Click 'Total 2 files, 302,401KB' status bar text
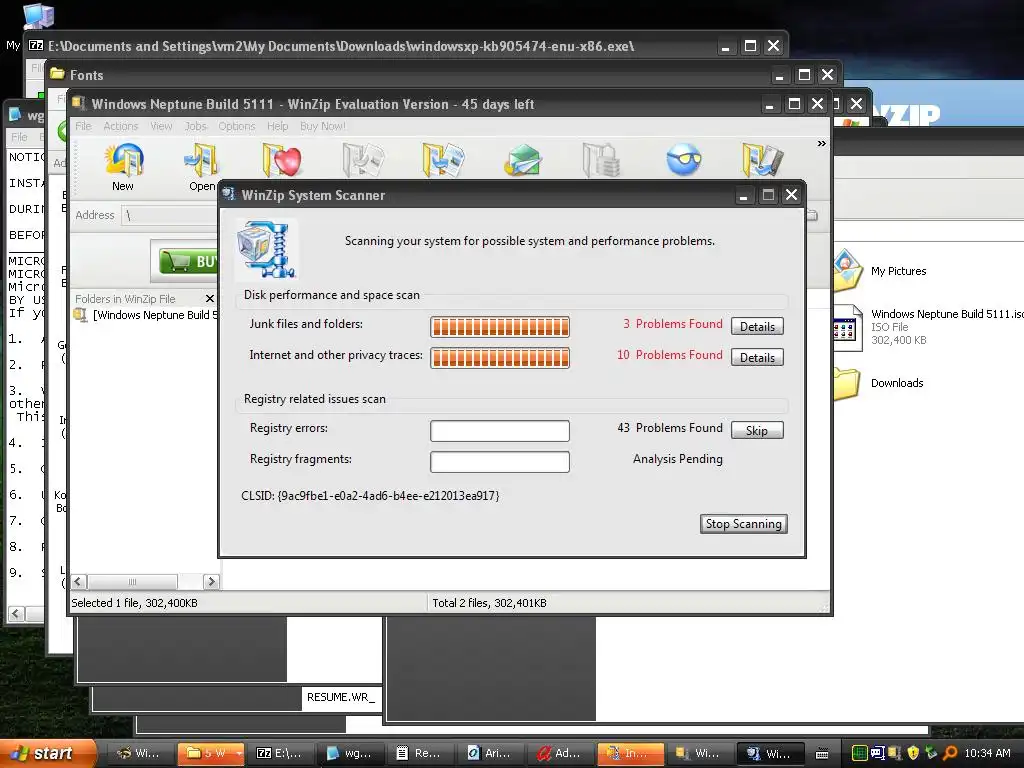The image size is (1024, 768). [489, 603]
